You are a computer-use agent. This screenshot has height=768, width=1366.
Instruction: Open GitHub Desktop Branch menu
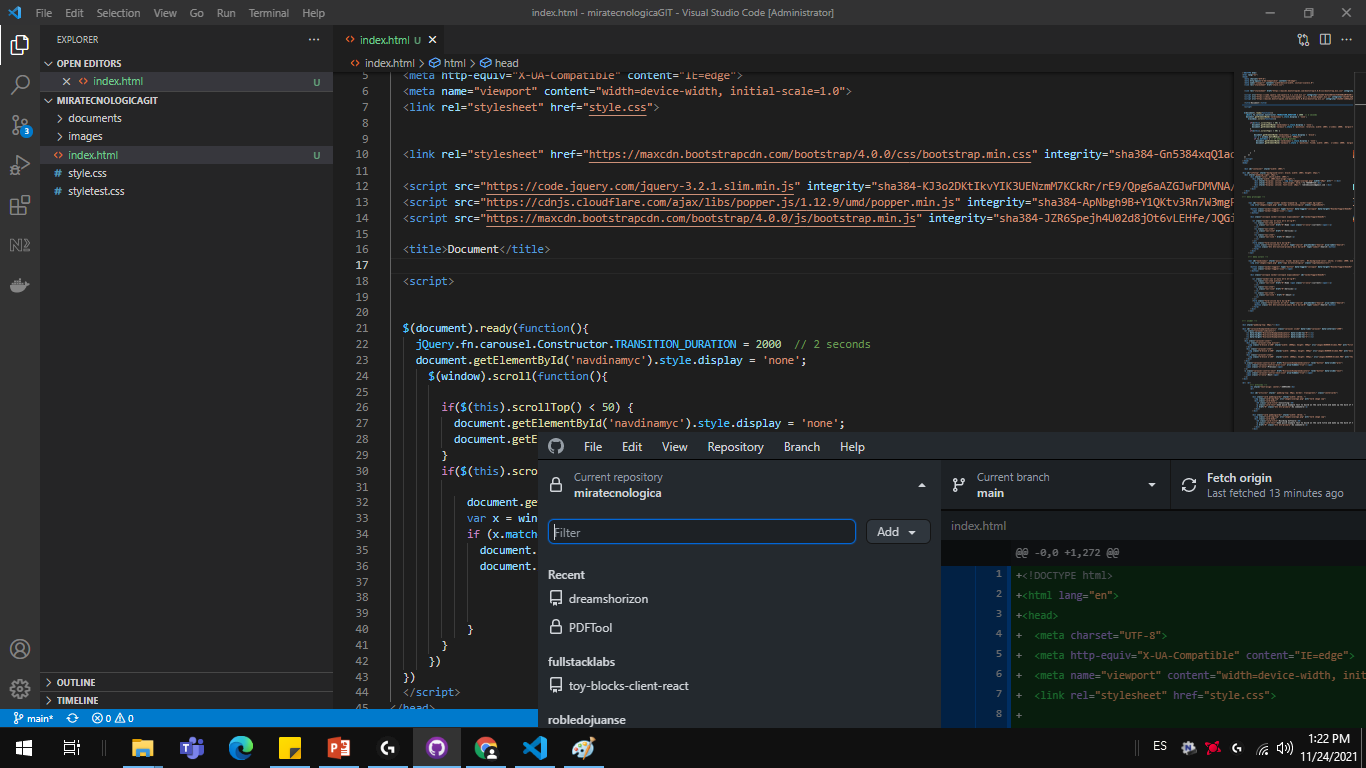click(x=802, y=447)
